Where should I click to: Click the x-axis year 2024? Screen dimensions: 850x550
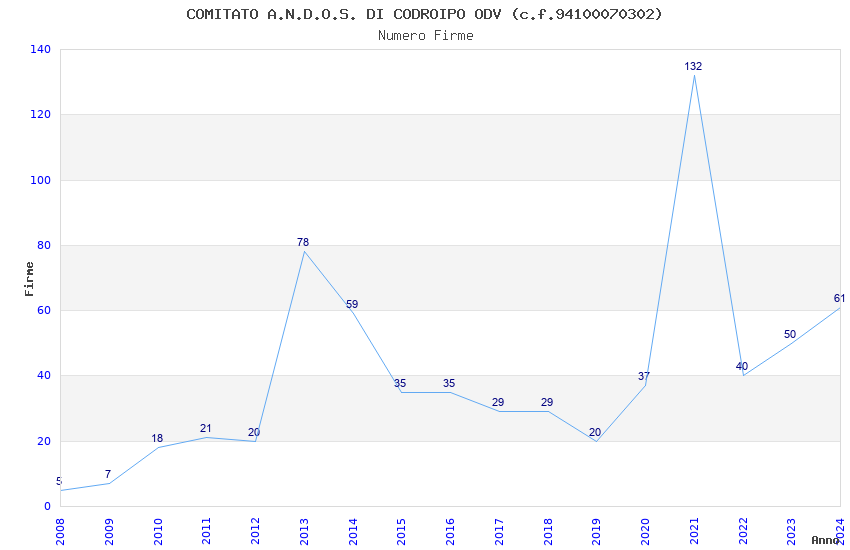click(x=840, y=531)
